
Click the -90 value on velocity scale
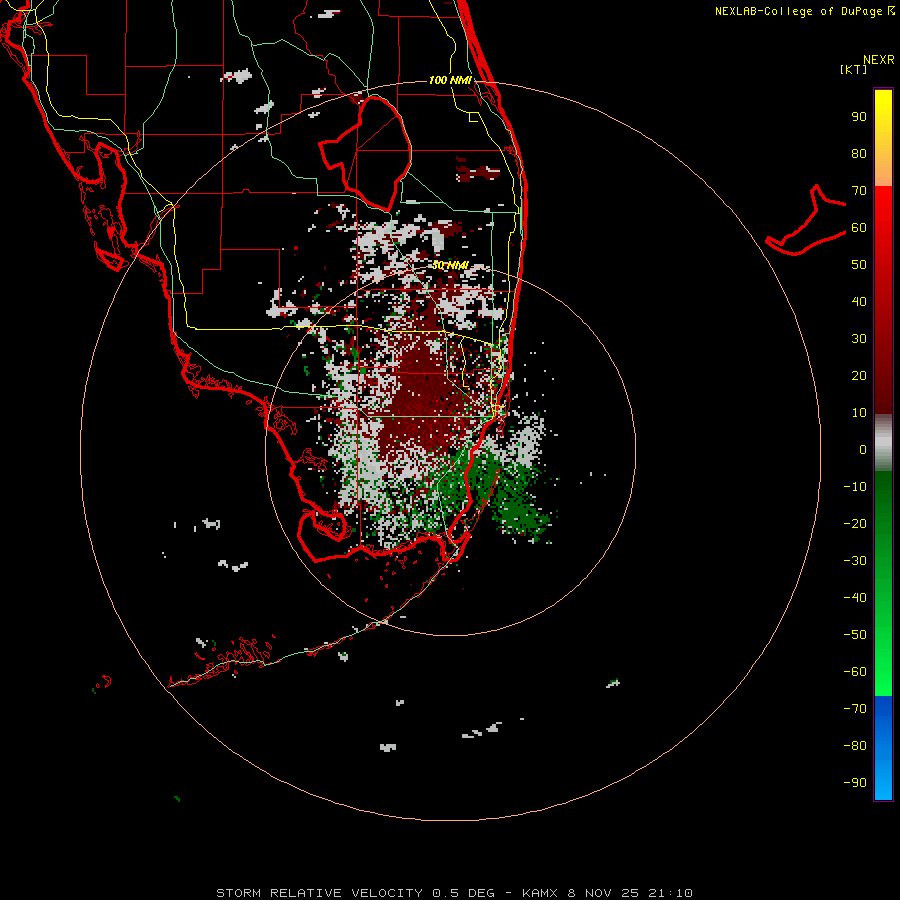pyautogui.click(x=855, y=783)
